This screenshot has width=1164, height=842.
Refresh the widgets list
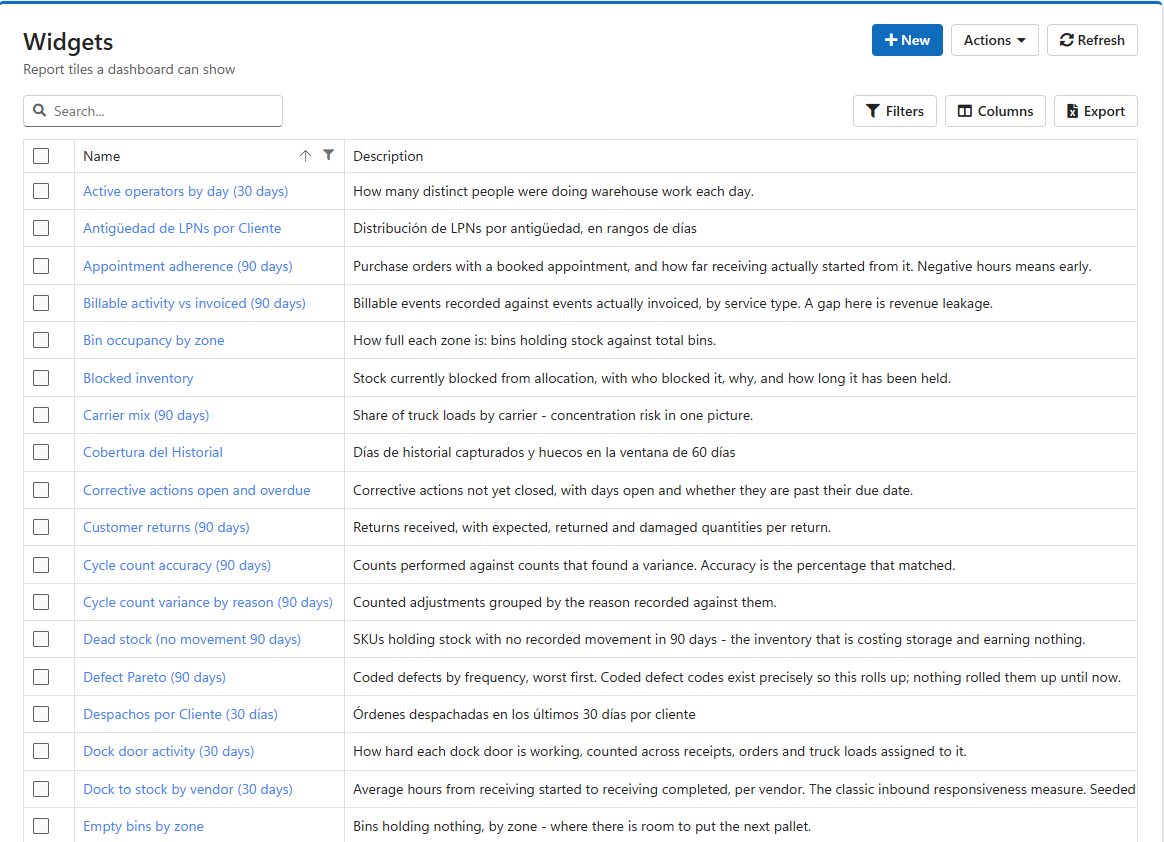[1091, 40]
